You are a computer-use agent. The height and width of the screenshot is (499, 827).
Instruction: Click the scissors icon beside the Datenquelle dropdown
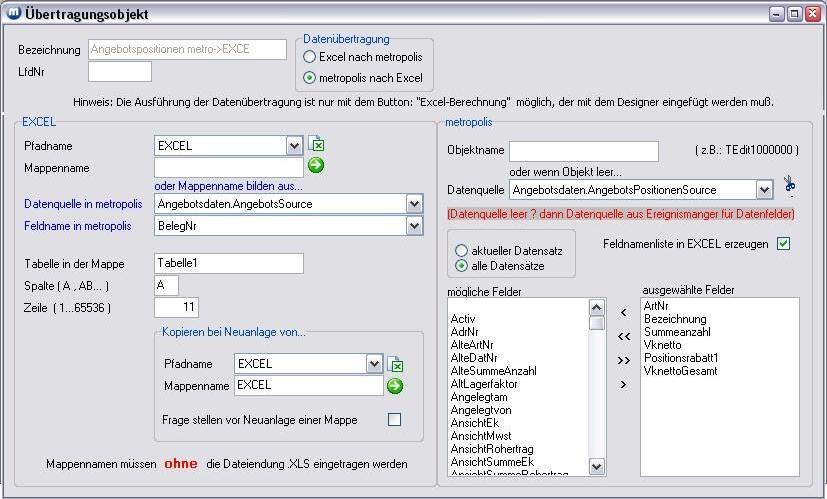click(x=789, y=185)
